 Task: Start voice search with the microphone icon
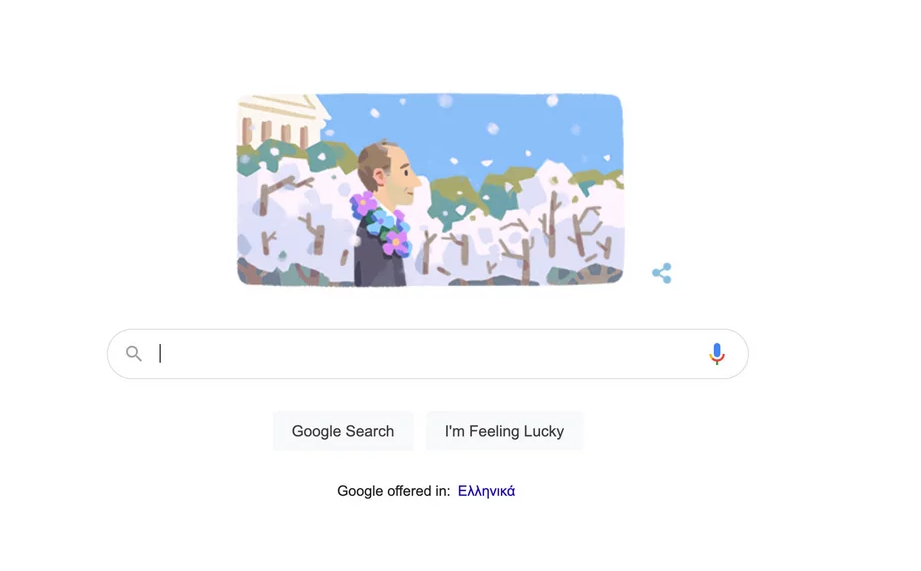pyautogui.click(x=717, y=354)
